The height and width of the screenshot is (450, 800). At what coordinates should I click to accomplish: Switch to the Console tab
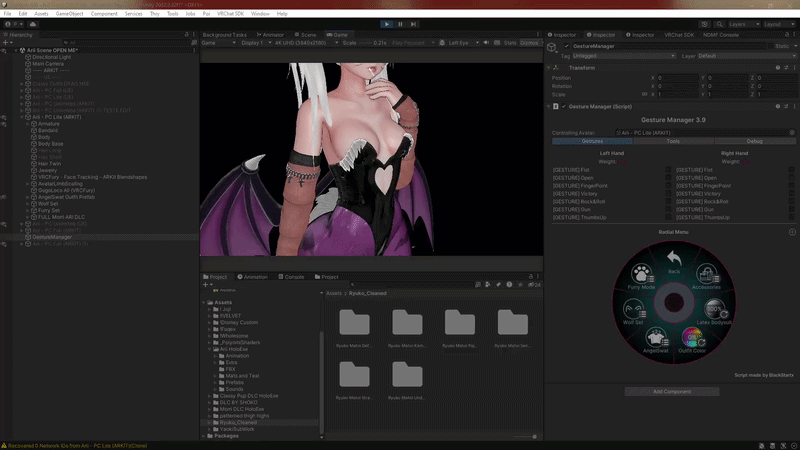point(291,277)
